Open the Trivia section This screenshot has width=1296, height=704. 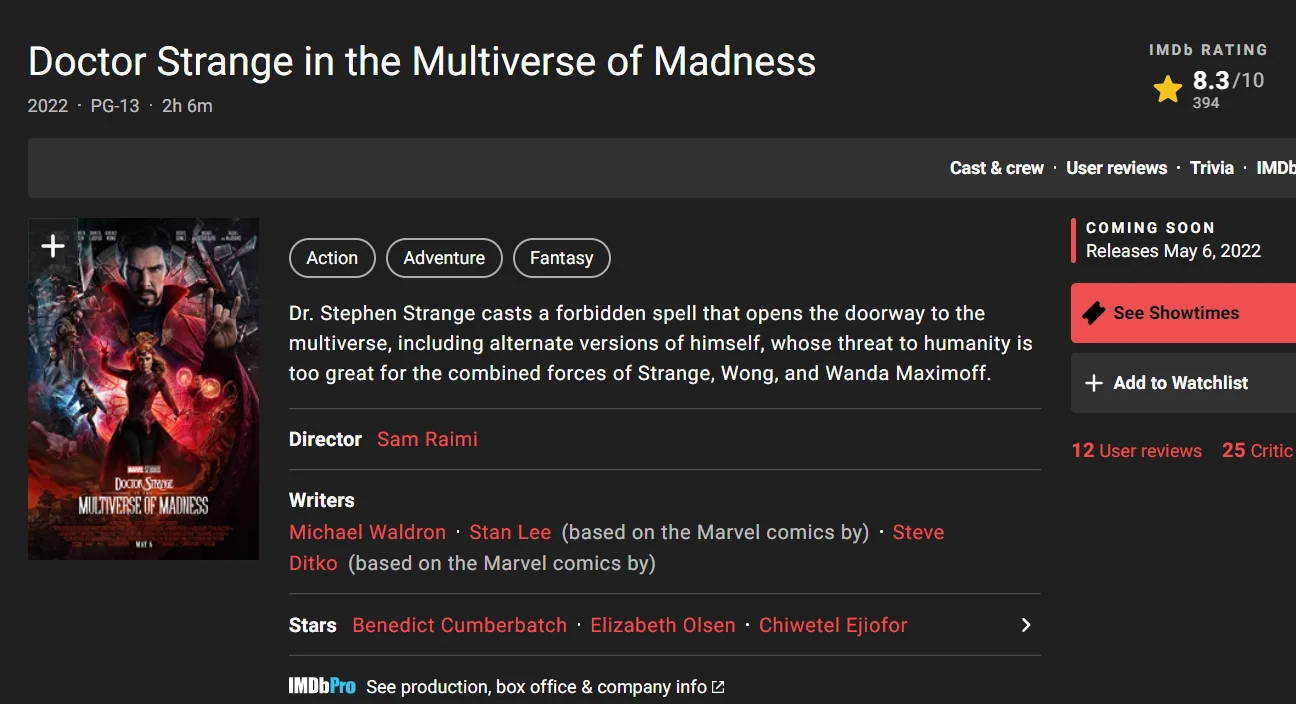(x=1211, y=168)
